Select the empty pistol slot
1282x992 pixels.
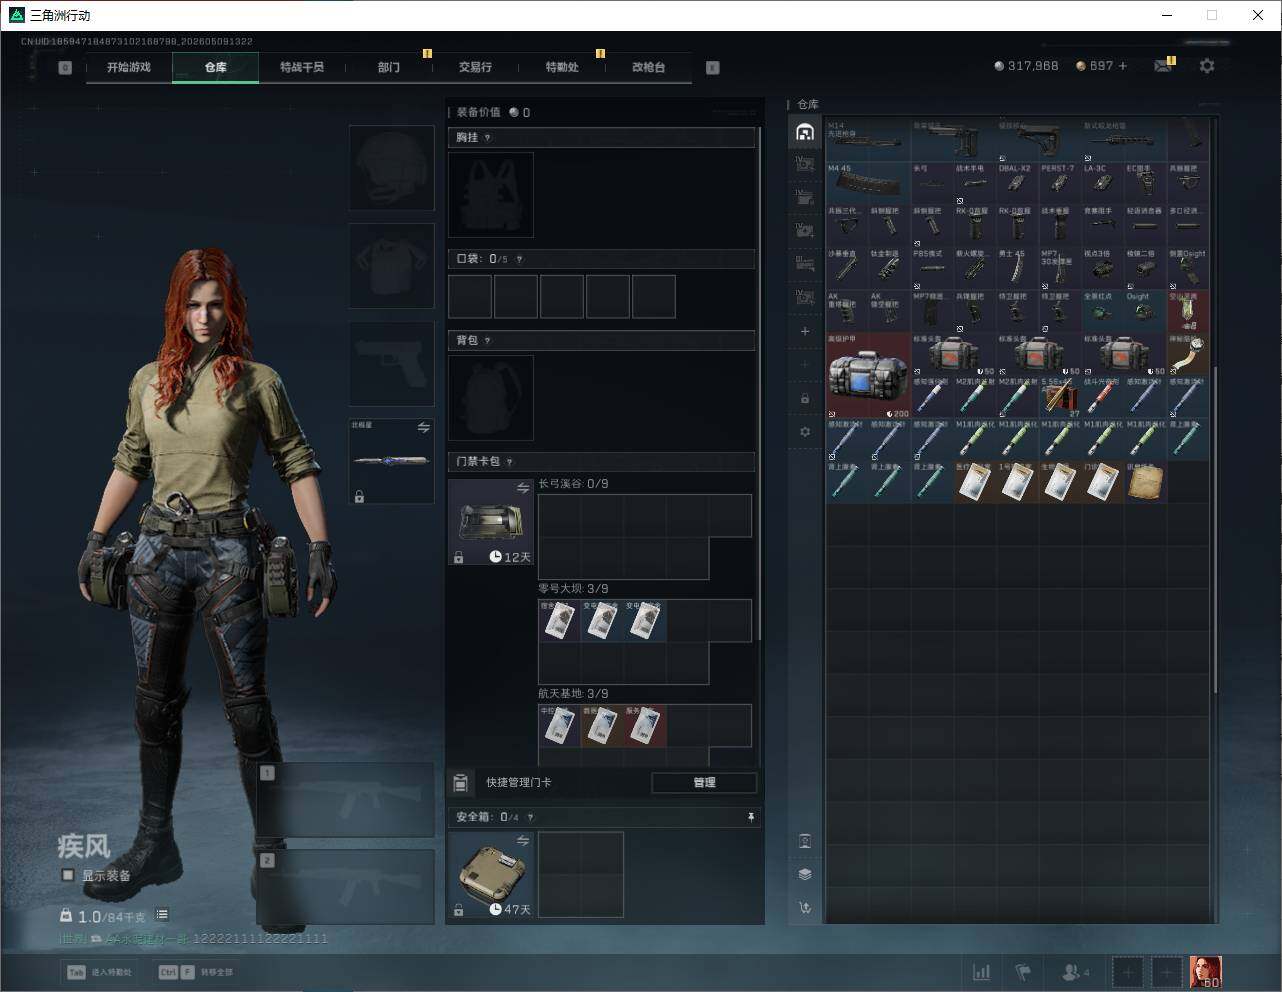pyautogui.click(x=392, y=364)
